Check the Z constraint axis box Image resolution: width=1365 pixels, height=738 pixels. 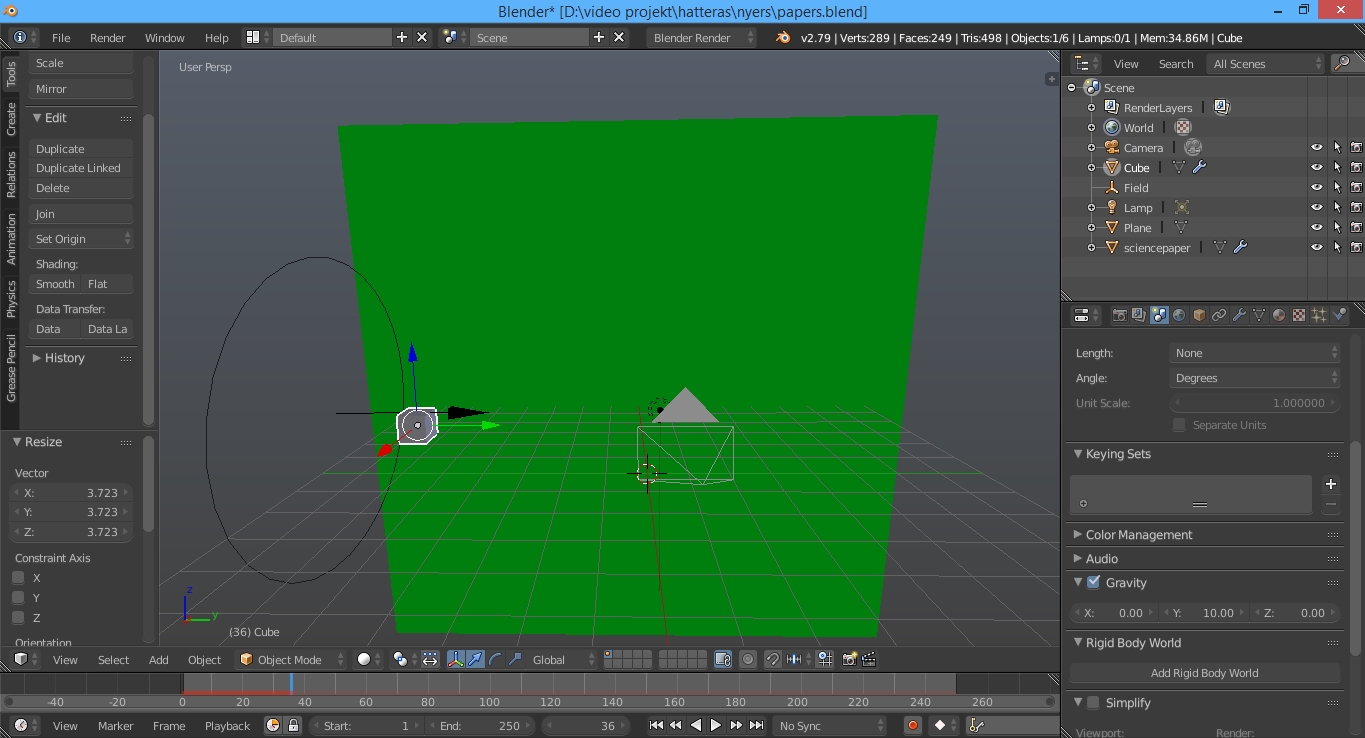(x=18, y=617)
